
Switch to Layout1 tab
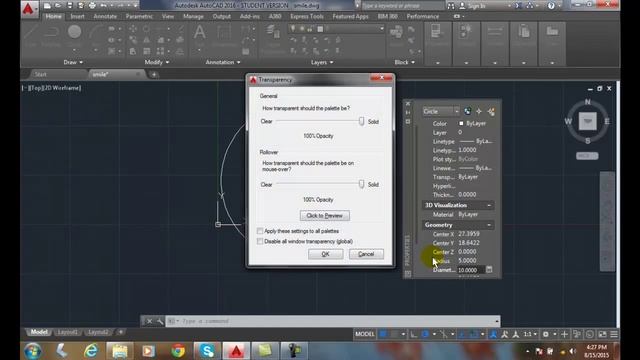(x=67, y=332)
